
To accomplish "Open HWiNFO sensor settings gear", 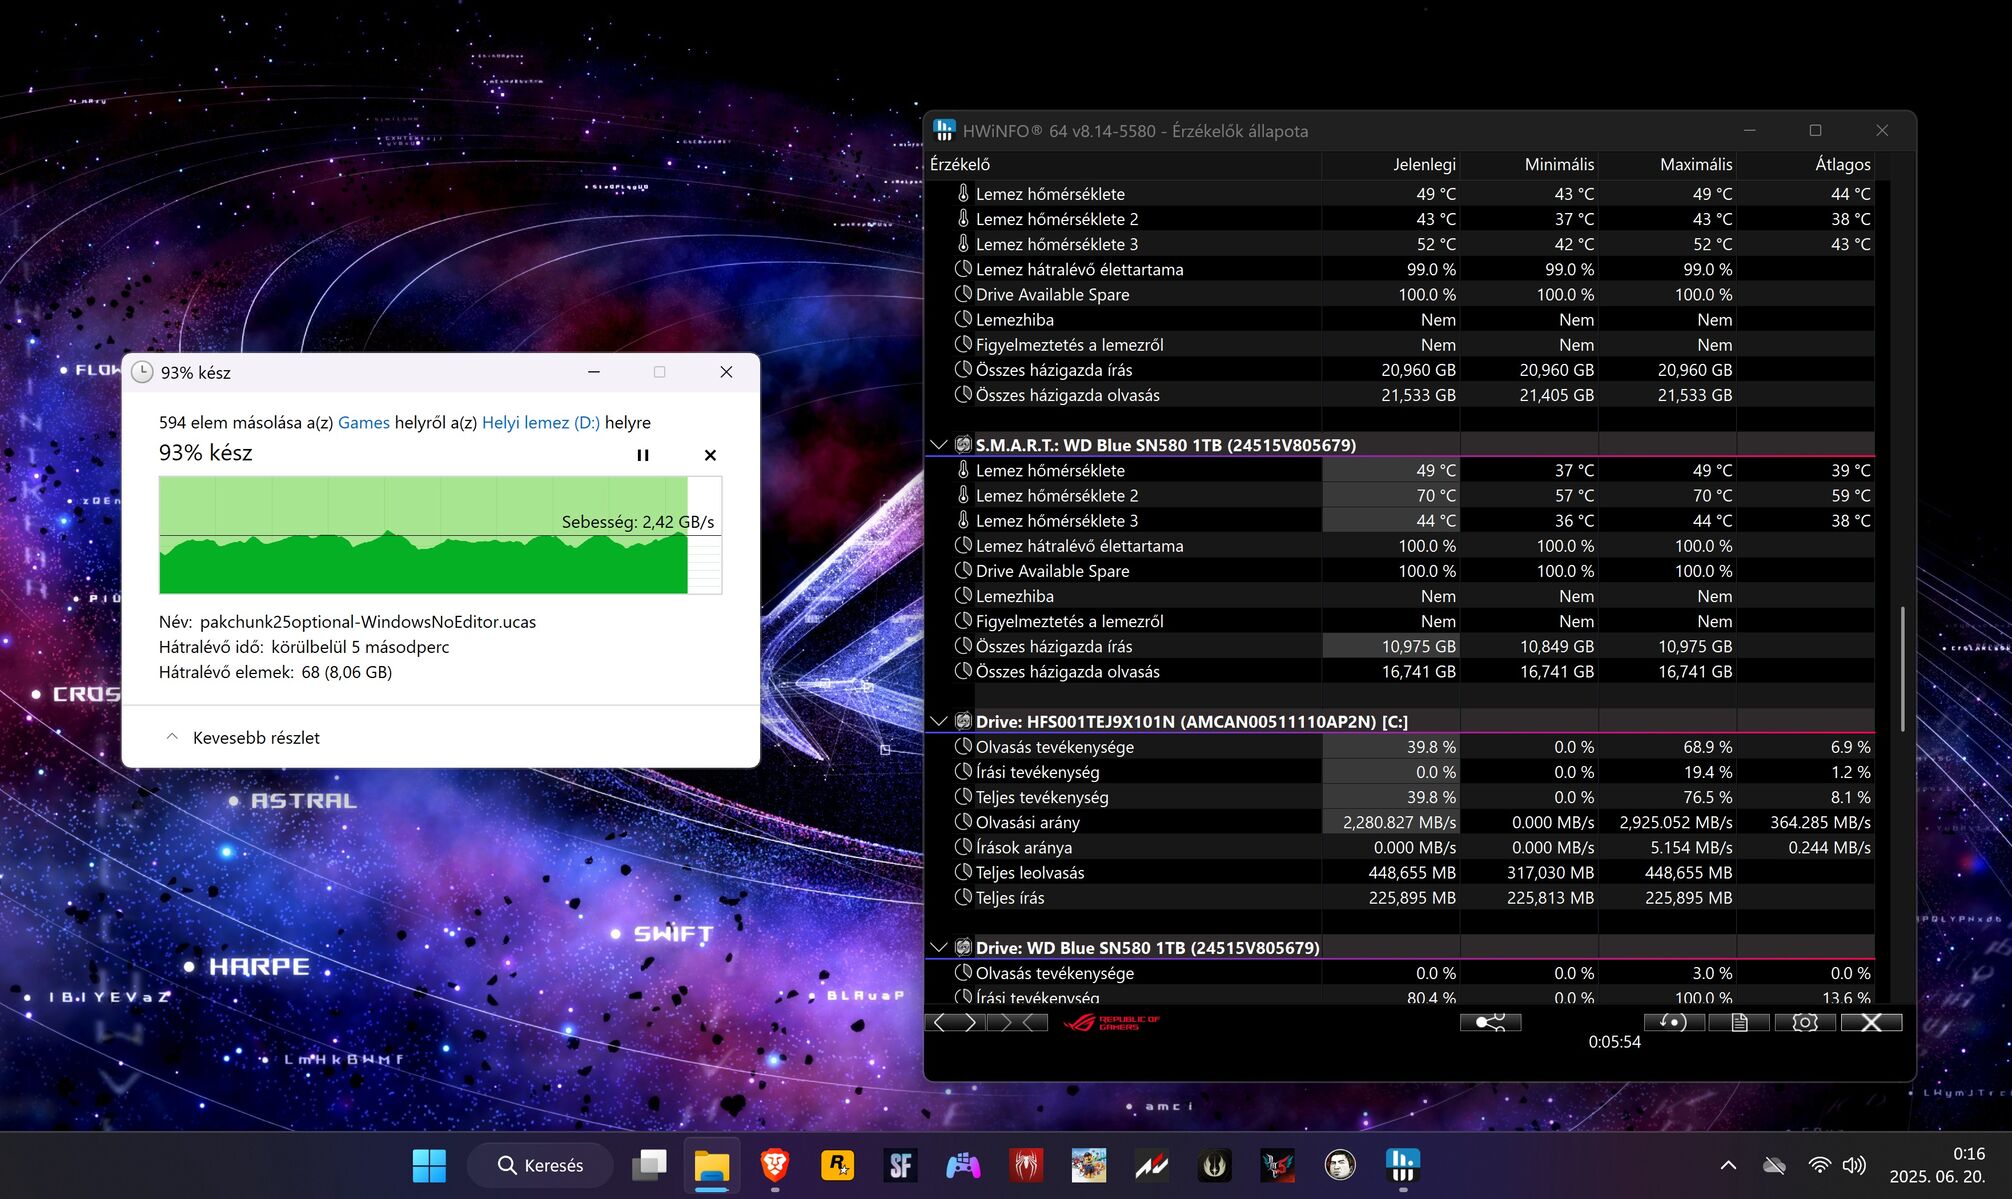I will point(1805,1022).
